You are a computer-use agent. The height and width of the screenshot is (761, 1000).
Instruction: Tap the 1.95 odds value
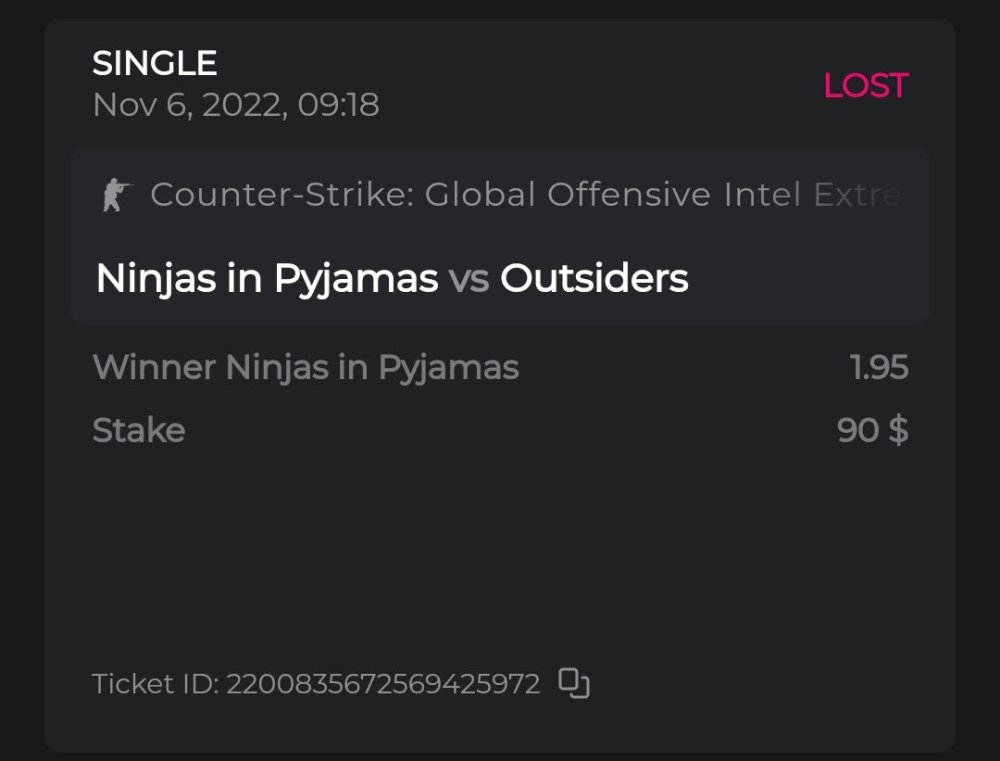879,368
